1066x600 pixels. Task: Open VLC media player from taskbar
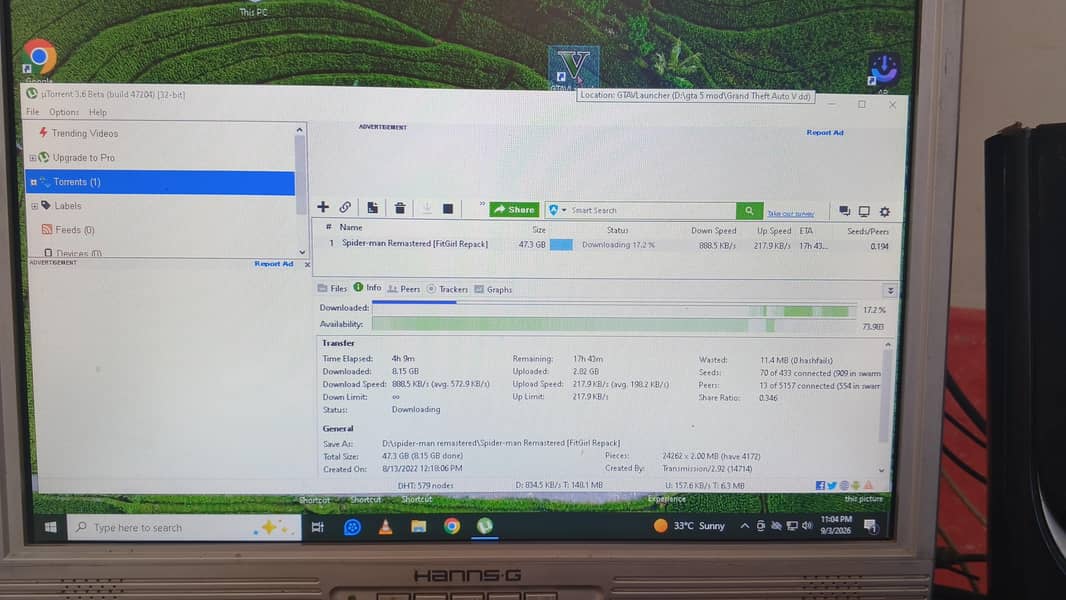[x=385, y=527]
